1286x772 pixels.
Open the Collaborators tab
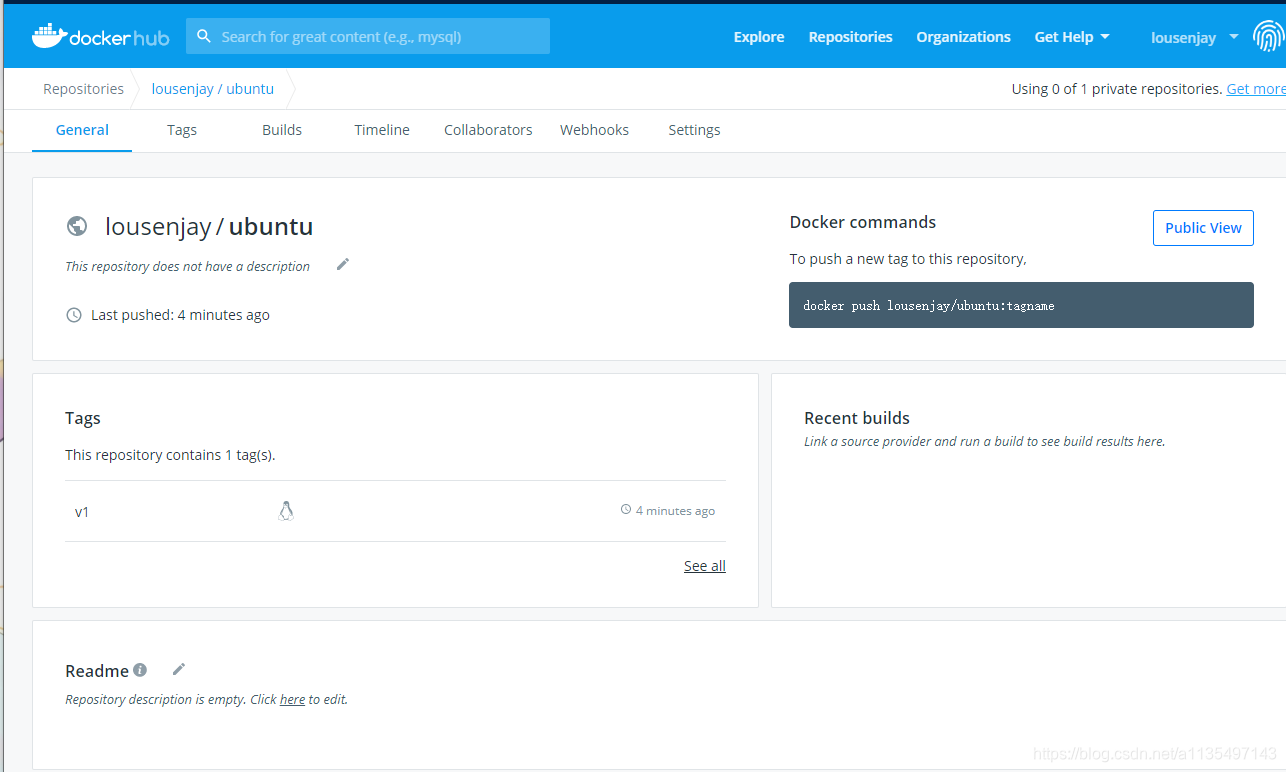tap(488, 130)
